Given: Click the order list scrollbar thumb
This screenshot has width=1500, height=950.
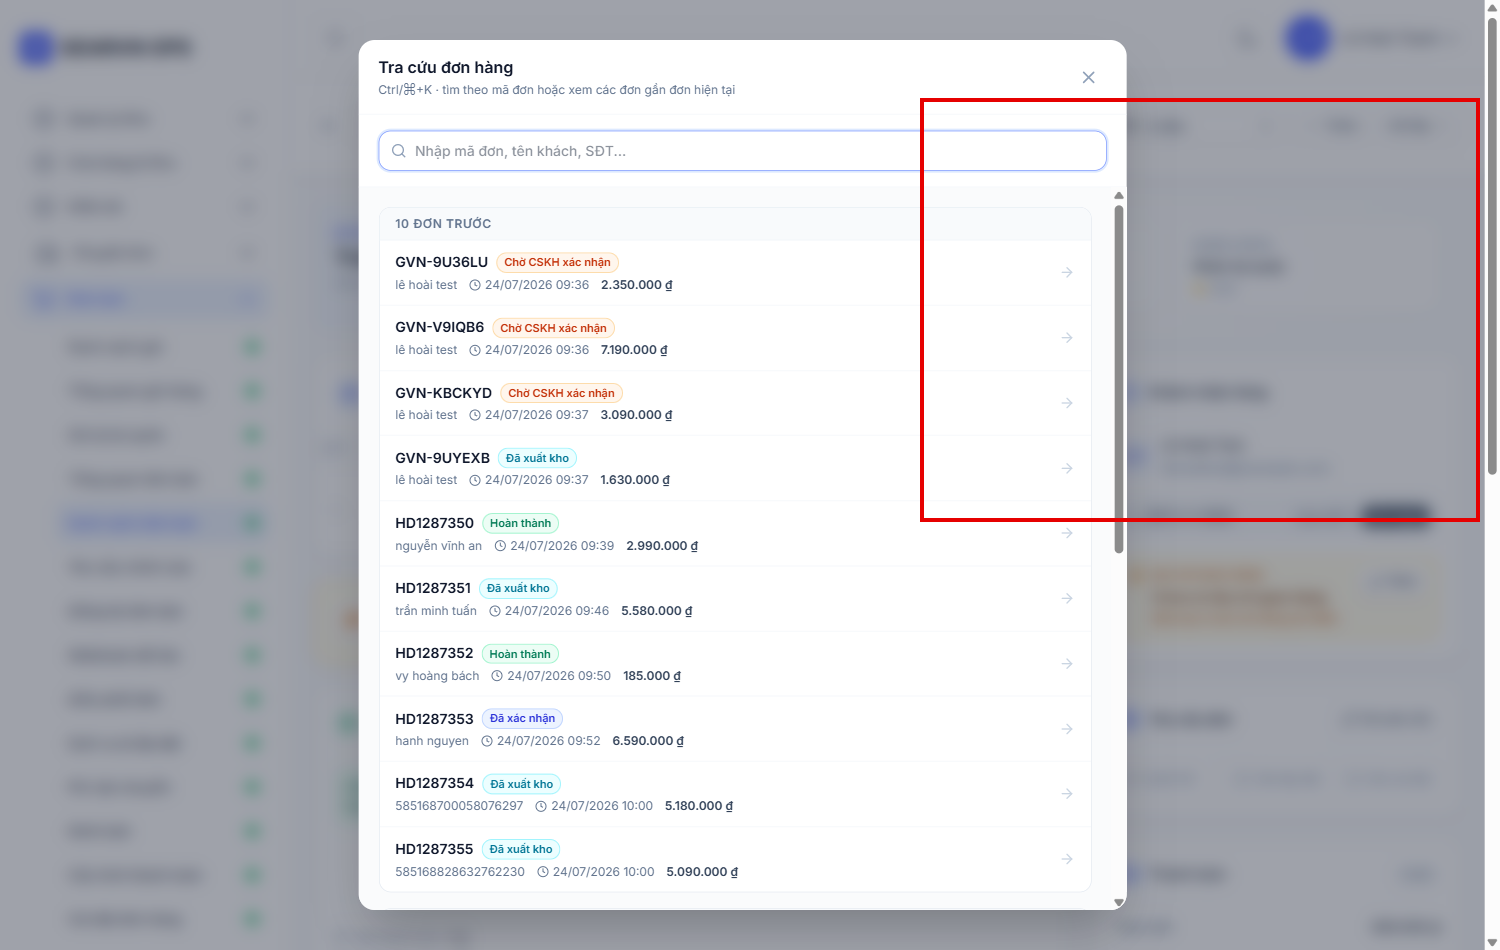Looking at the screenshot, I should [1119, 379].
